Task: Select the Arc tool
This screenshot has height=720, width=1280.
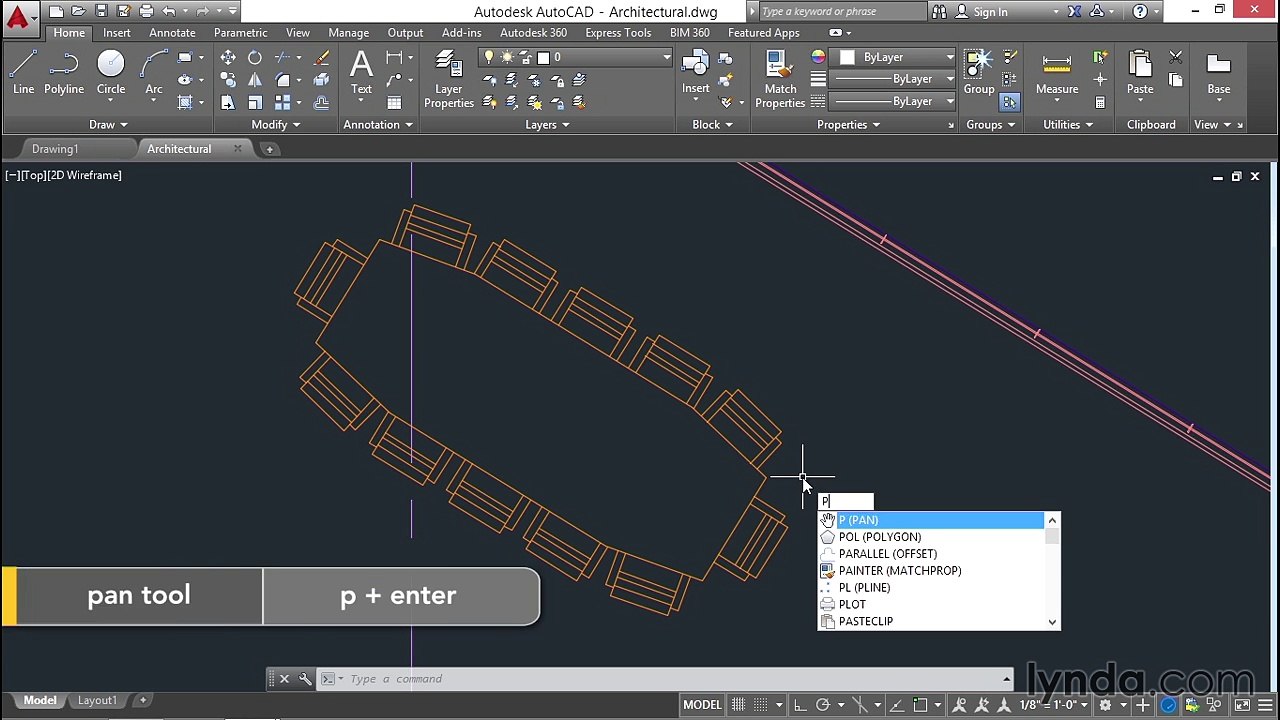Action: [x=153, y=72]
